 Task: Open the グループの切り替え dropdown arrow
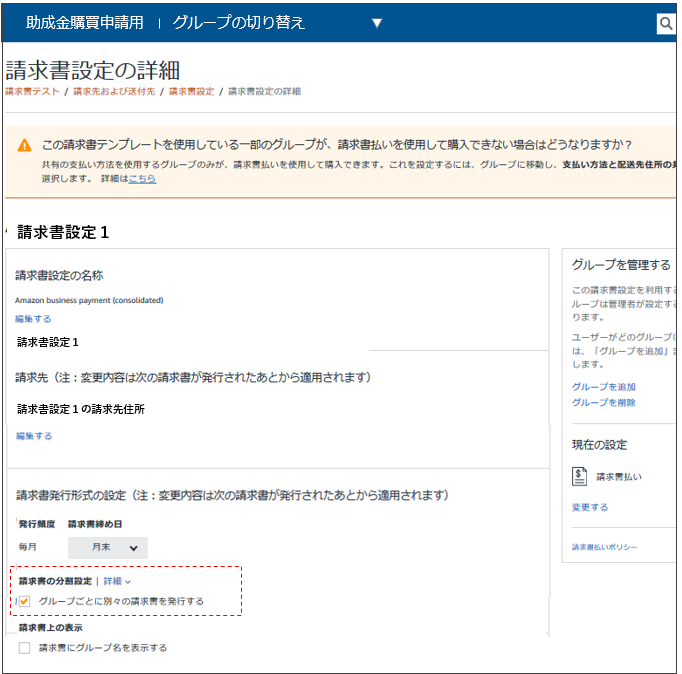pyautogui.click(x=377, y=23)
